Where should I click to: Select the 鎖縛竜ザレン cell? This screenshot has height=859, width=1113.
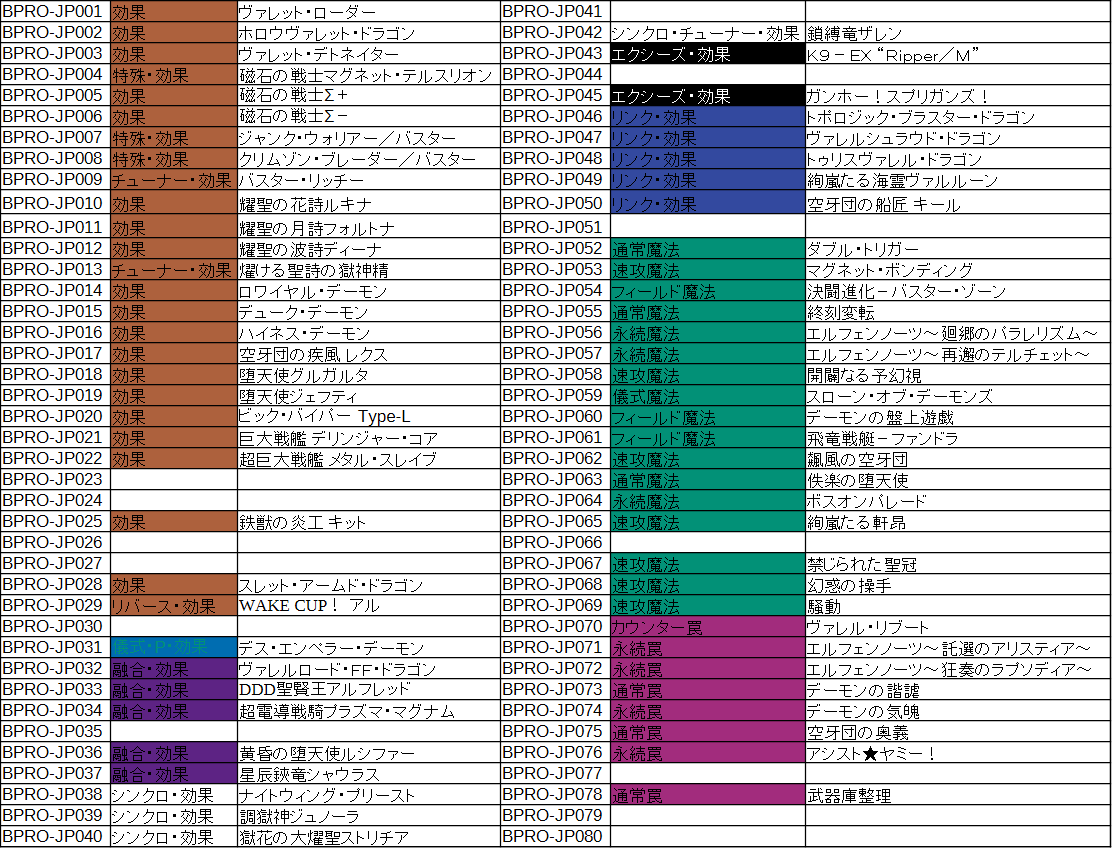pos(957,33)
